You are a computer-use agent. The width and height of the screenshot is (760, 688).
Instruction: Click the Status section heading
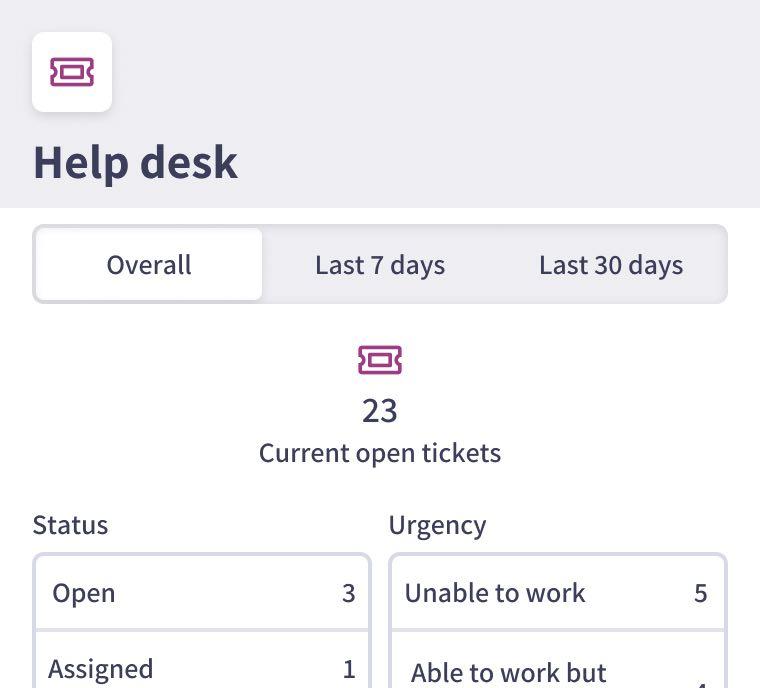pos(70,525)
